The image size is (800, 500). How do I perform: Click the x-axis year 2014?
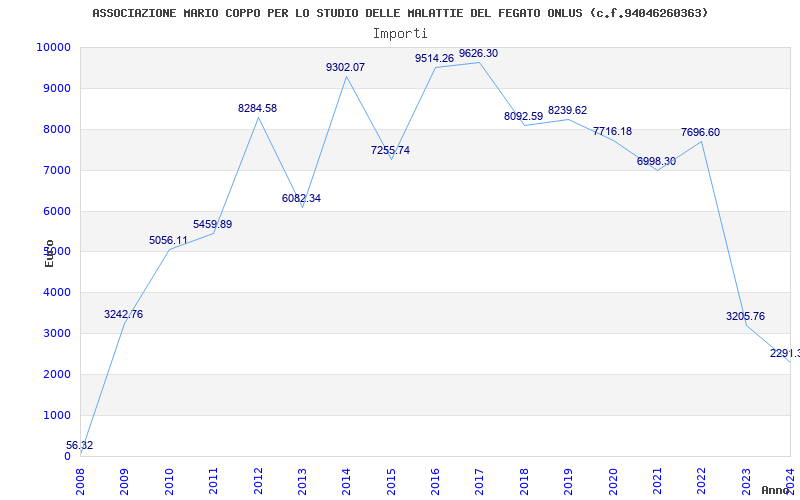coord(346,481)
